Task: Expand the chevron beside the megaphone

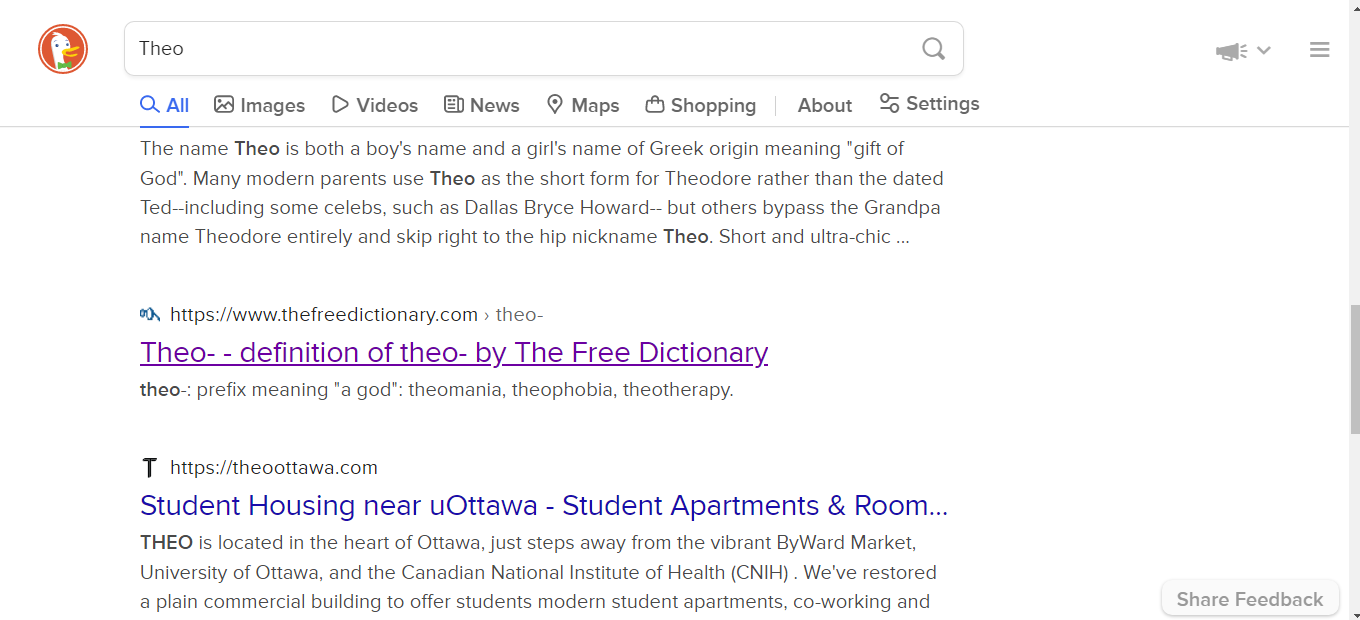Action: click(x=1264, y=50)
